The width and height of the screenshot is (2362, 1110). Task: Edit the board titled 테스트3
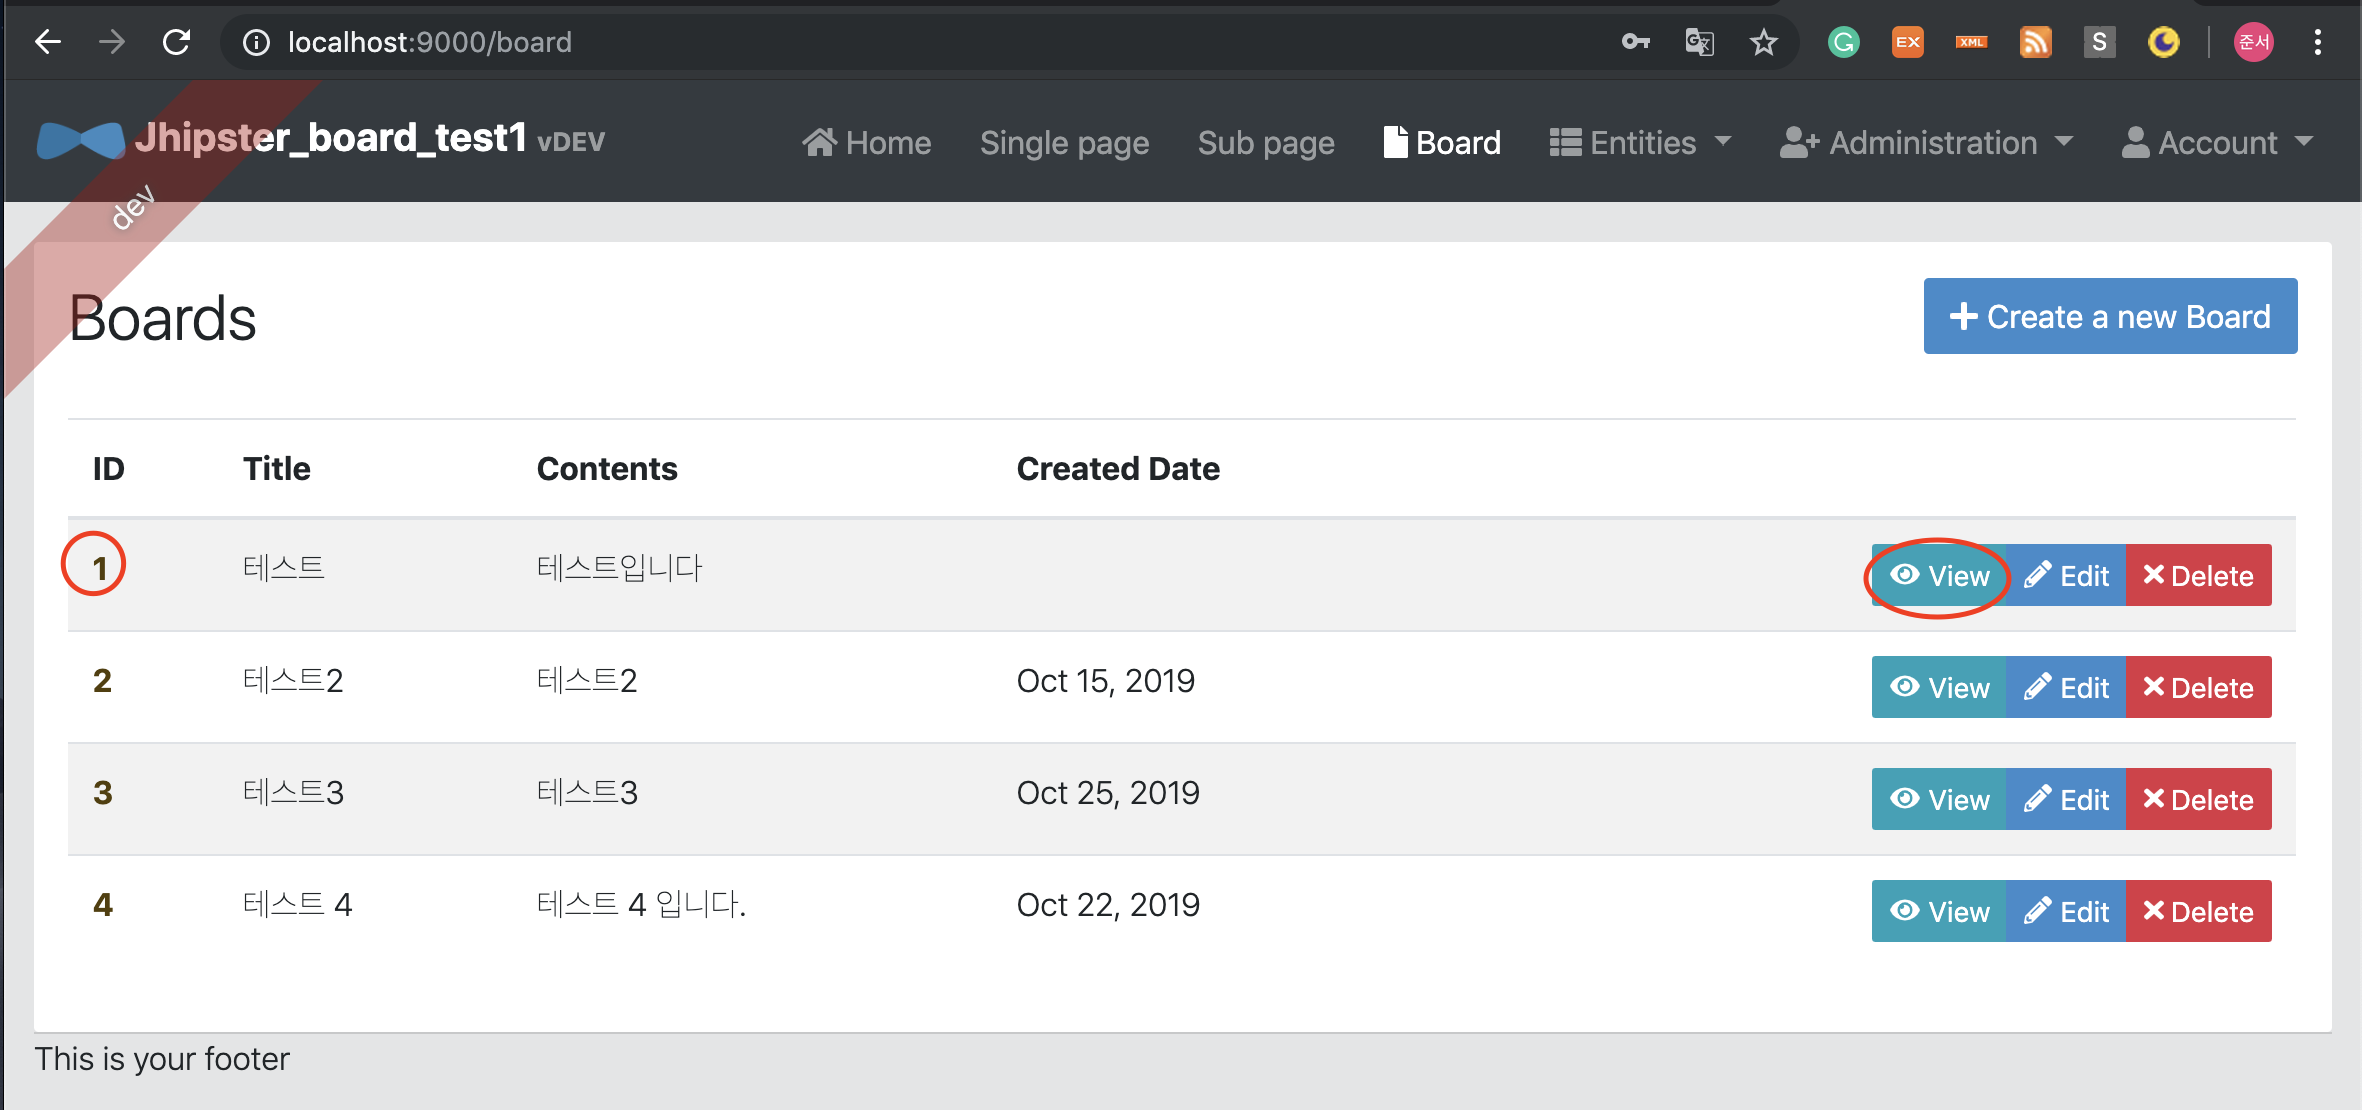[x=2066, y=799]
